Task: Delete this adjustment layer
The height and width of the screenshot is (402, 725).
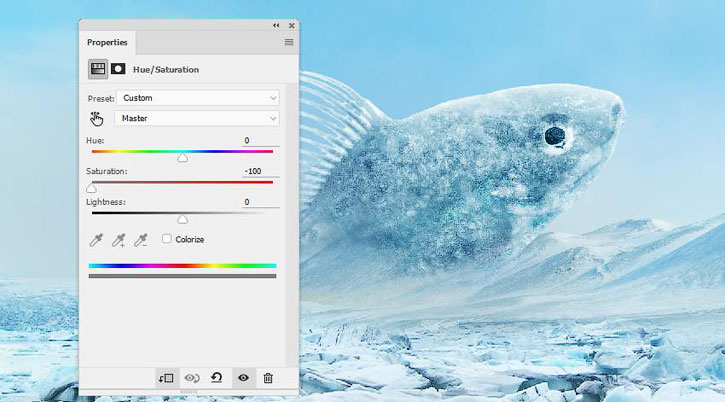Action: click(267, 378)
